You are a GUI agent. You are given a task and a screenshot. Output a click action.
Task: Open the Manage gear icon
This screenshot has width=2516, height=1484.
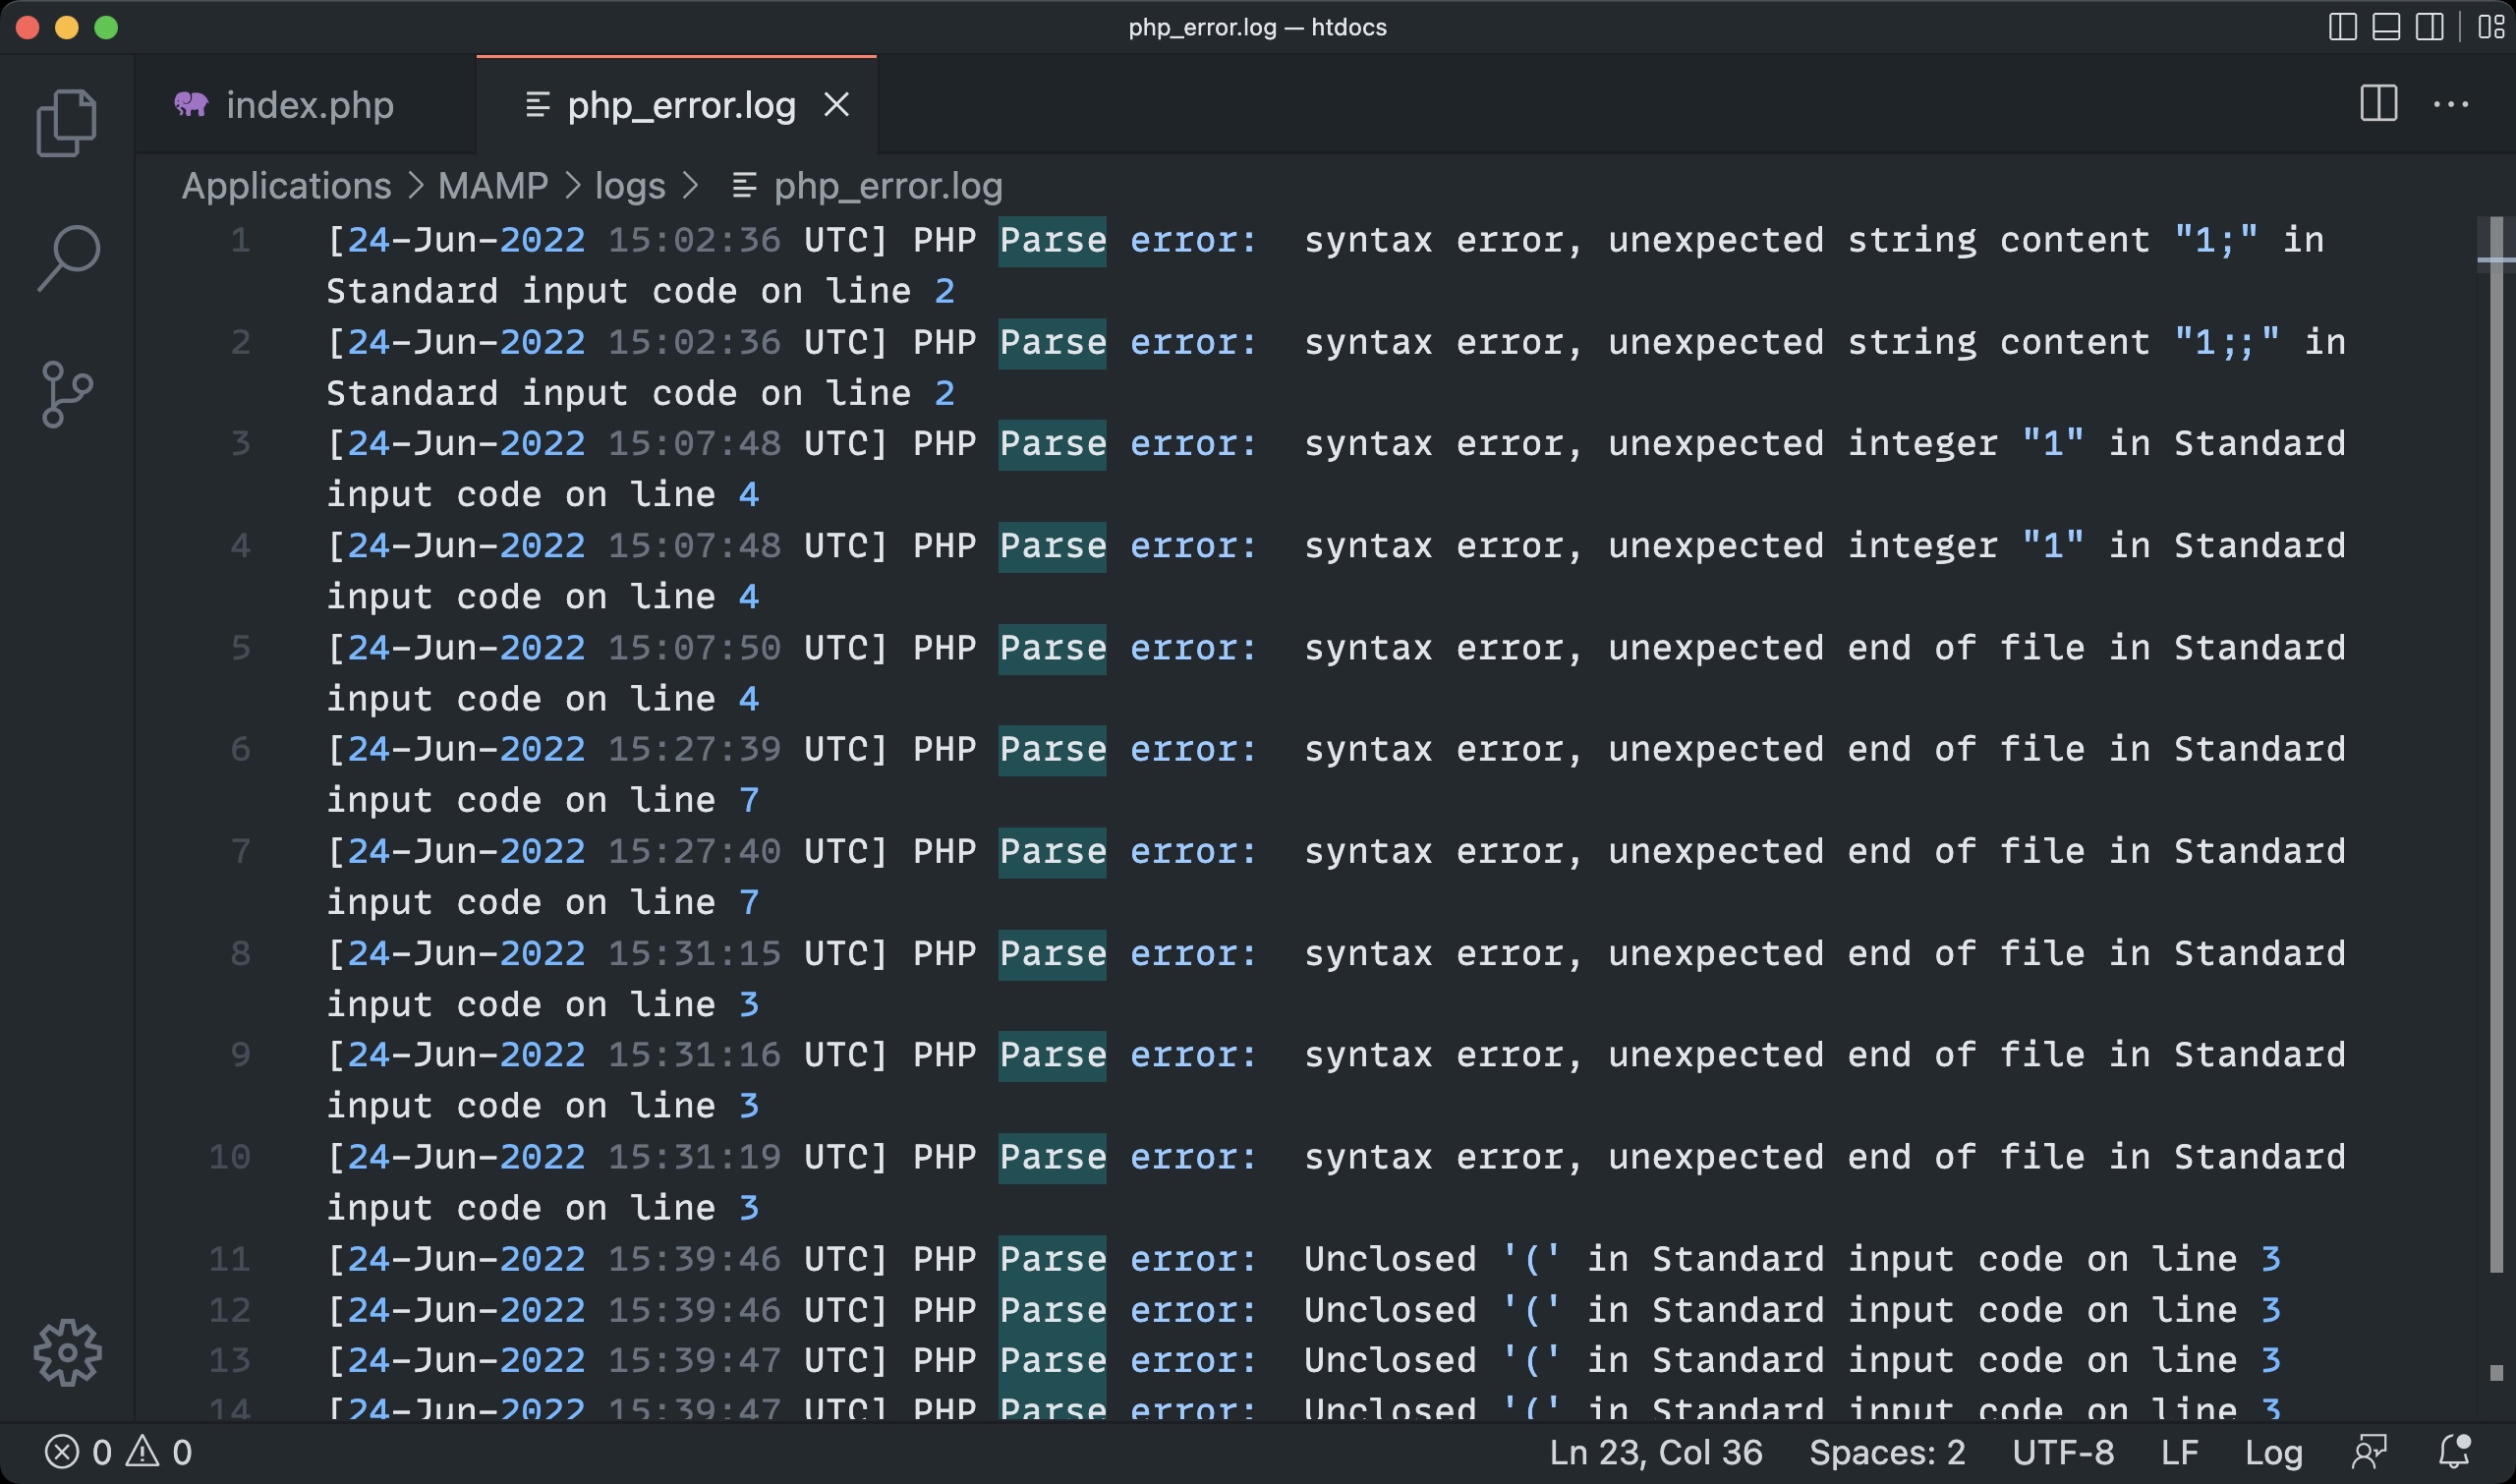[x=67, y=1352]
